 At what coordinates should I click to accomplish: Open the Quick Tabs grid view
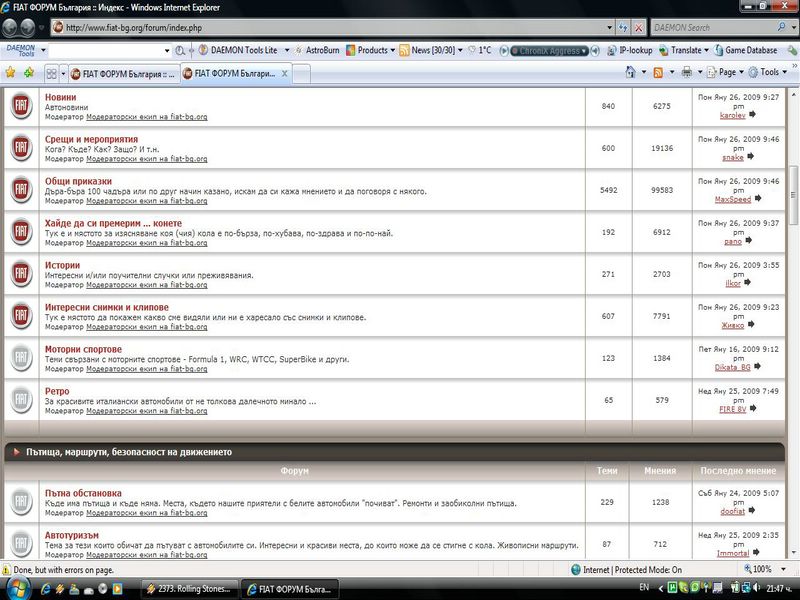click(x=51, y=73)
